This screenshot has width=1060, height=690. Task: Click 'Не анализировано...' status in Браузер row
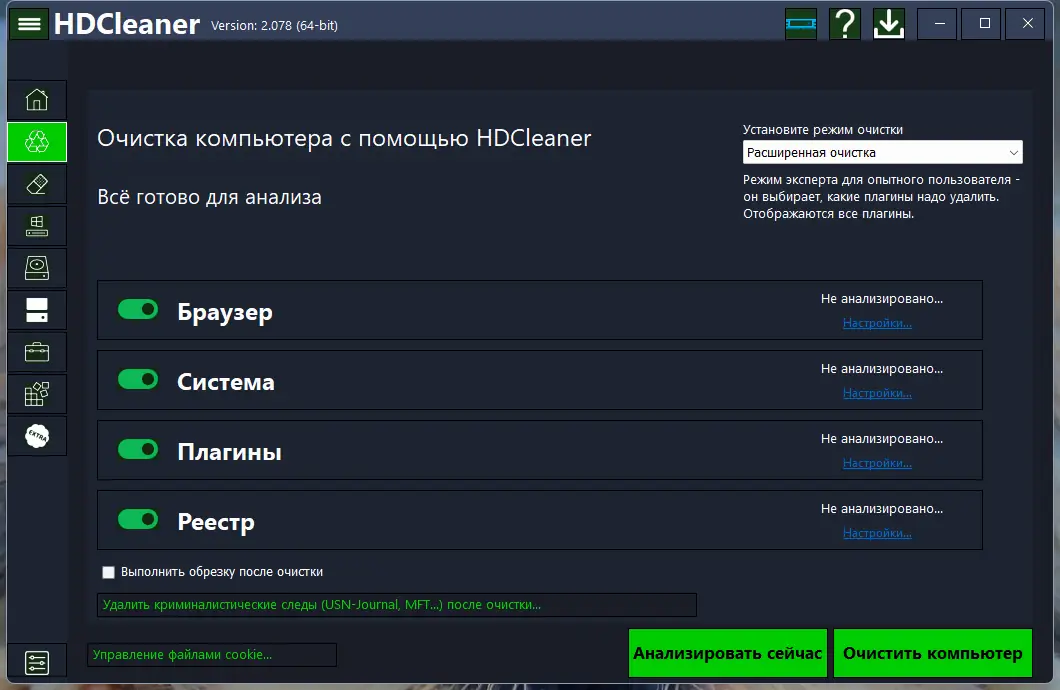(x=882, y=299)
